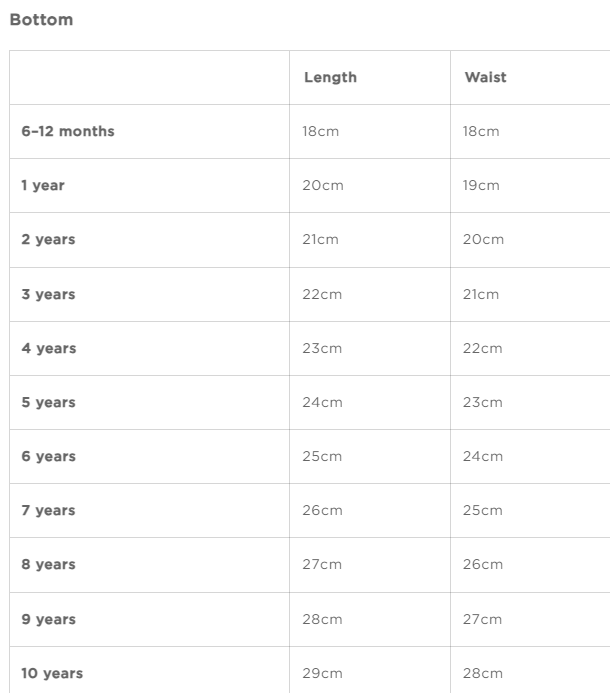Click the waist value for 9 years
The width and height of the screenshot is (610, 693).
[x=482, y=619]
